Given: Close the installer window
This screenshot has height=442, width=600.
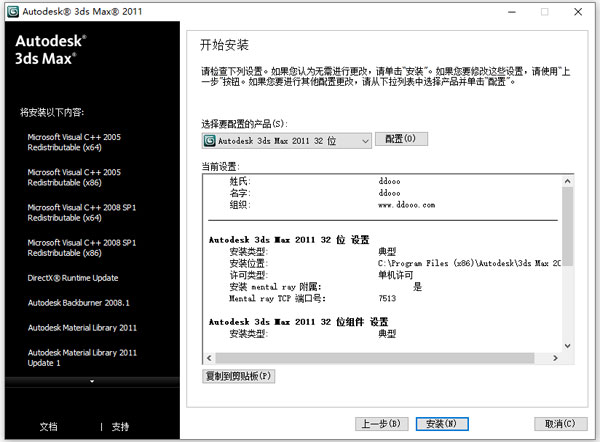Looking at the screenshot, I should point(578,12).
